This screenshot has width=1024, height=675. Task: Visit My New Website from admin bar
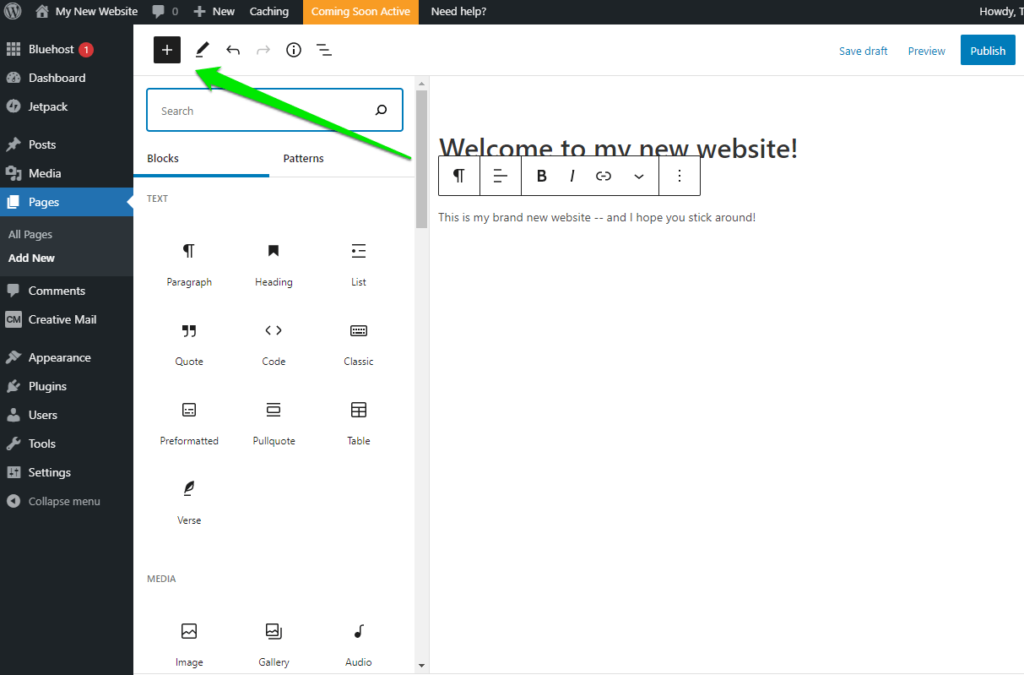tap(86, 11)
